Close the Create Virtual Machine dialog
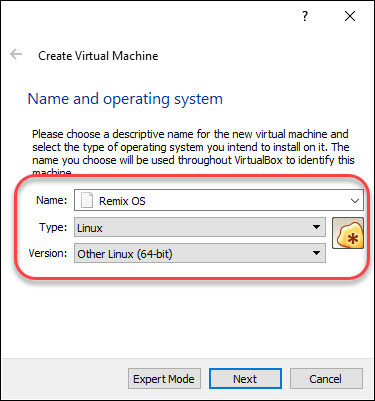 [350, 16]
